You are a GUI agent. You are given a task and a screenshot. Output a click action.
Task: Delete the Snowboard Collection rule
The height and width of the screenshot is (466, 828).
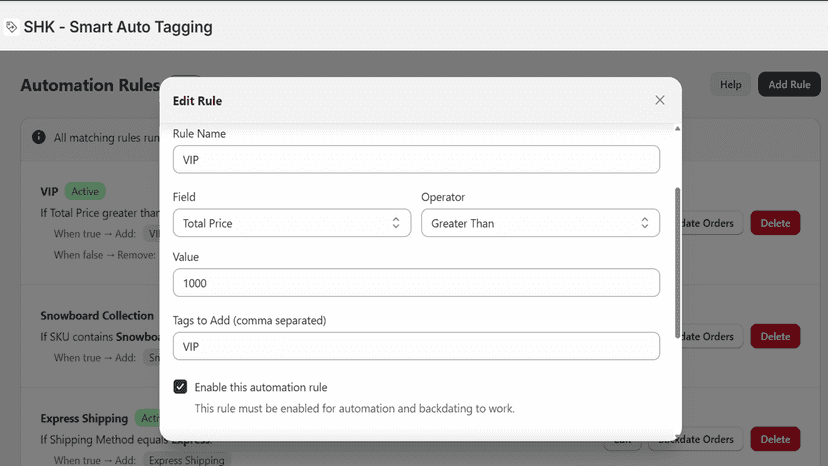[775, 337]
